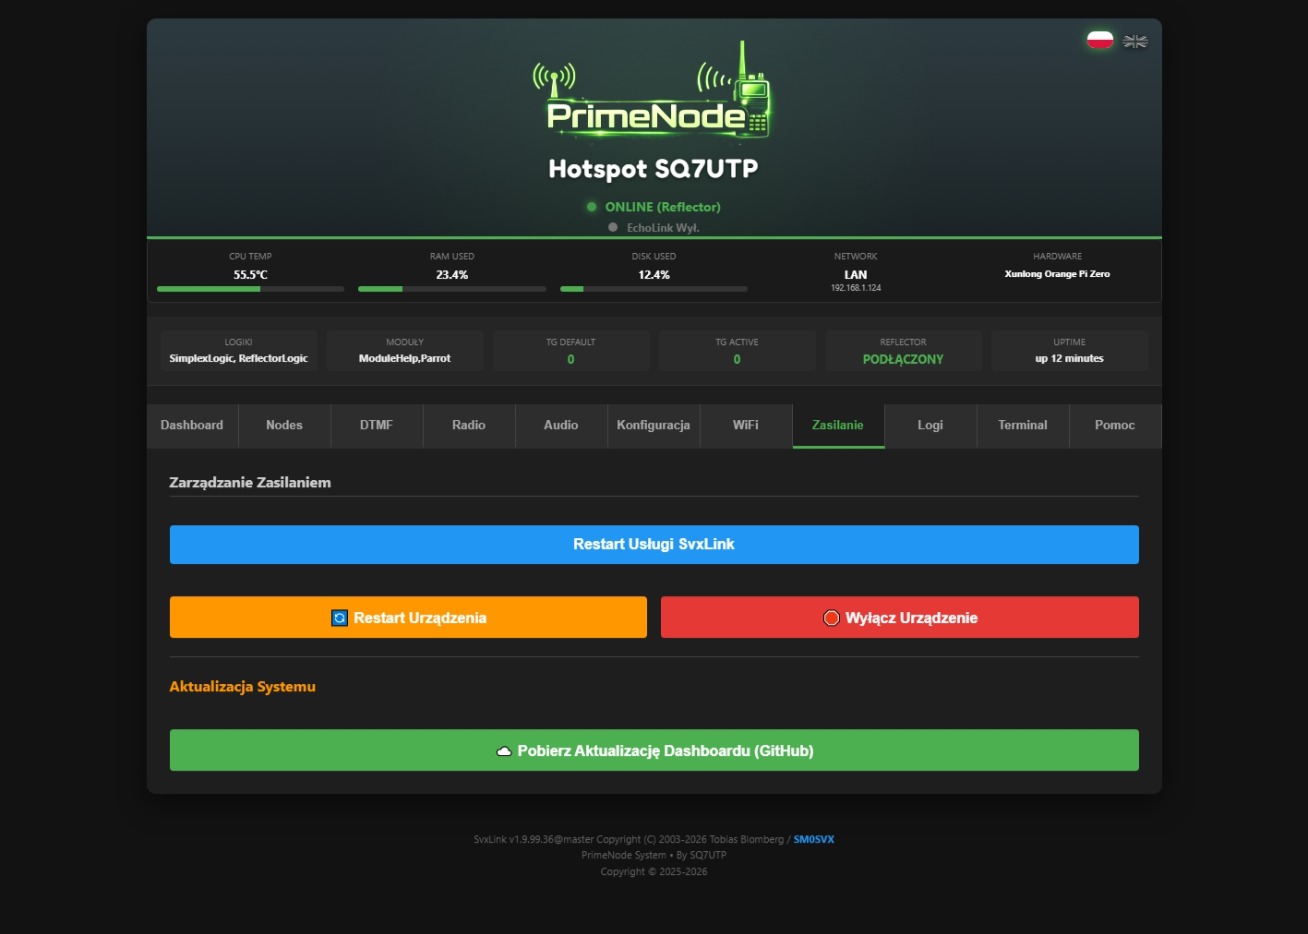Switch language to English UK flag
Screen dimensions: 1308x934
[1135, 41]
